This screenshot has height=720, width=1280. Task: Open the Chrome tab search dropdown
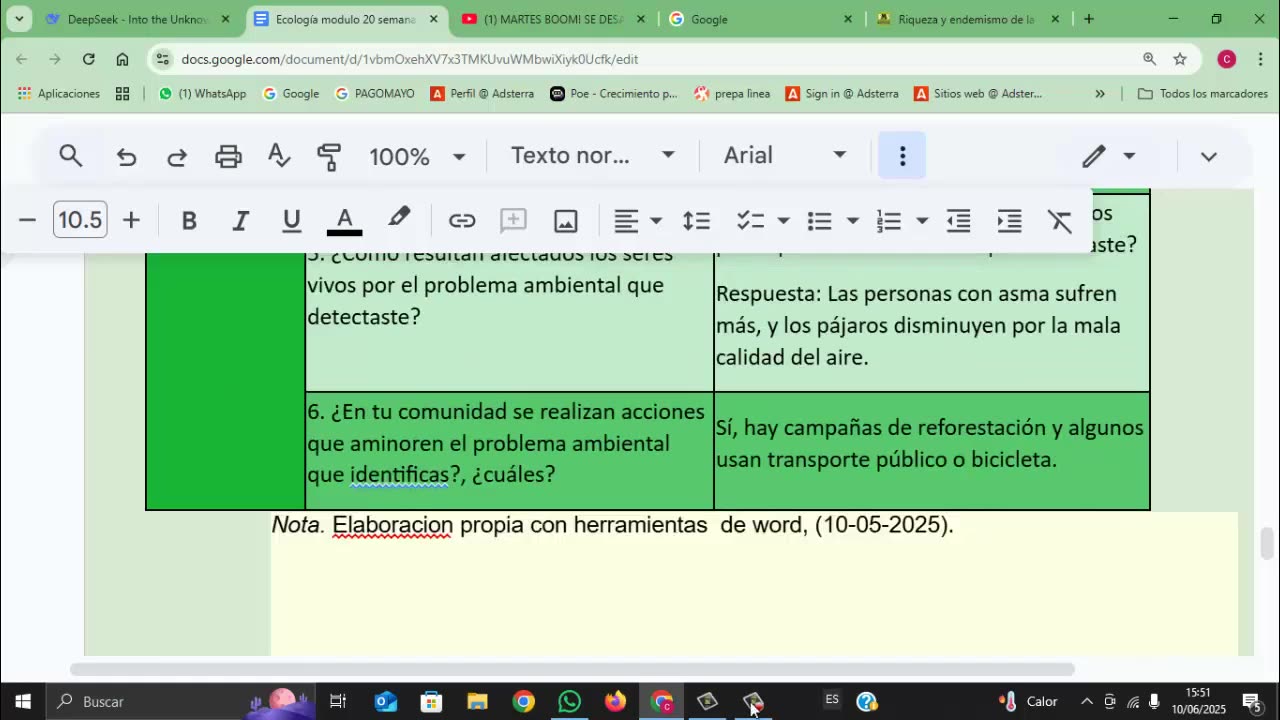coord(19,19)
